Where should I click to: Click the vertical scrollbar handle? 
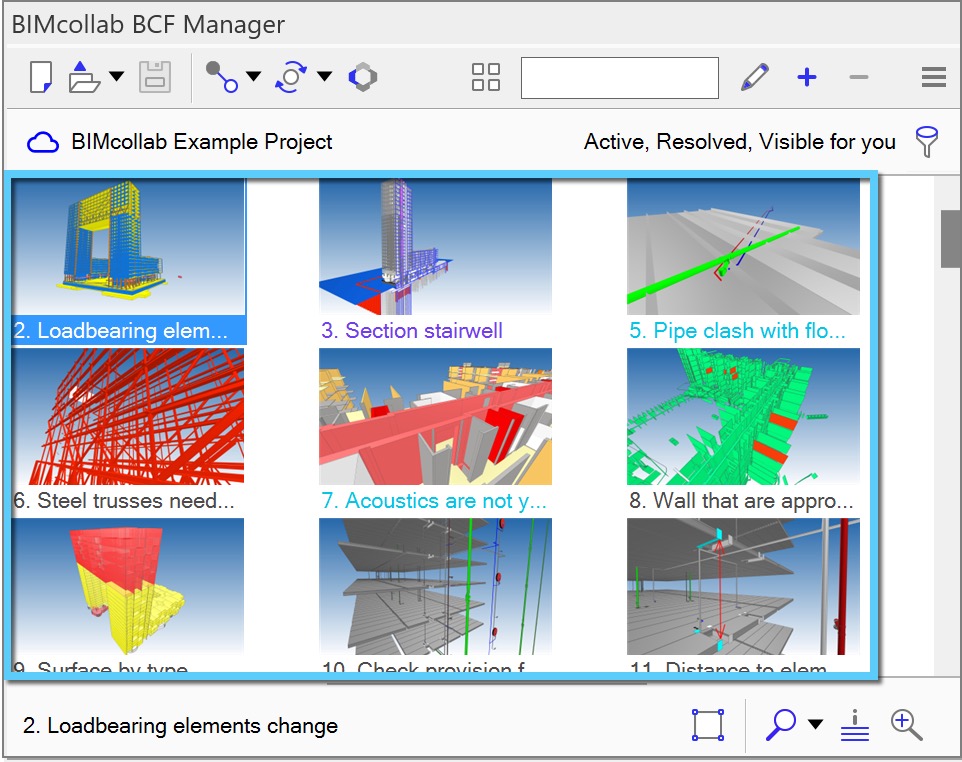951,239
